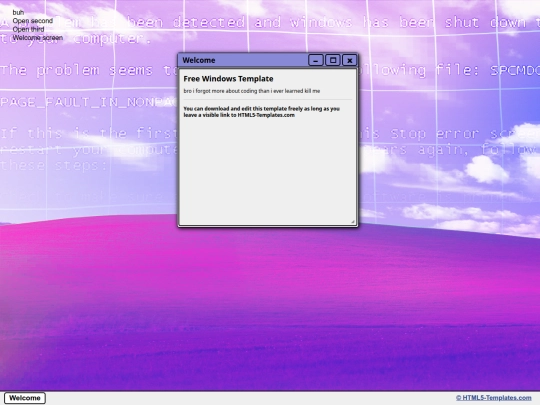
Task: Select the Welcome taskbar button
Action: [x=25, y=398]
